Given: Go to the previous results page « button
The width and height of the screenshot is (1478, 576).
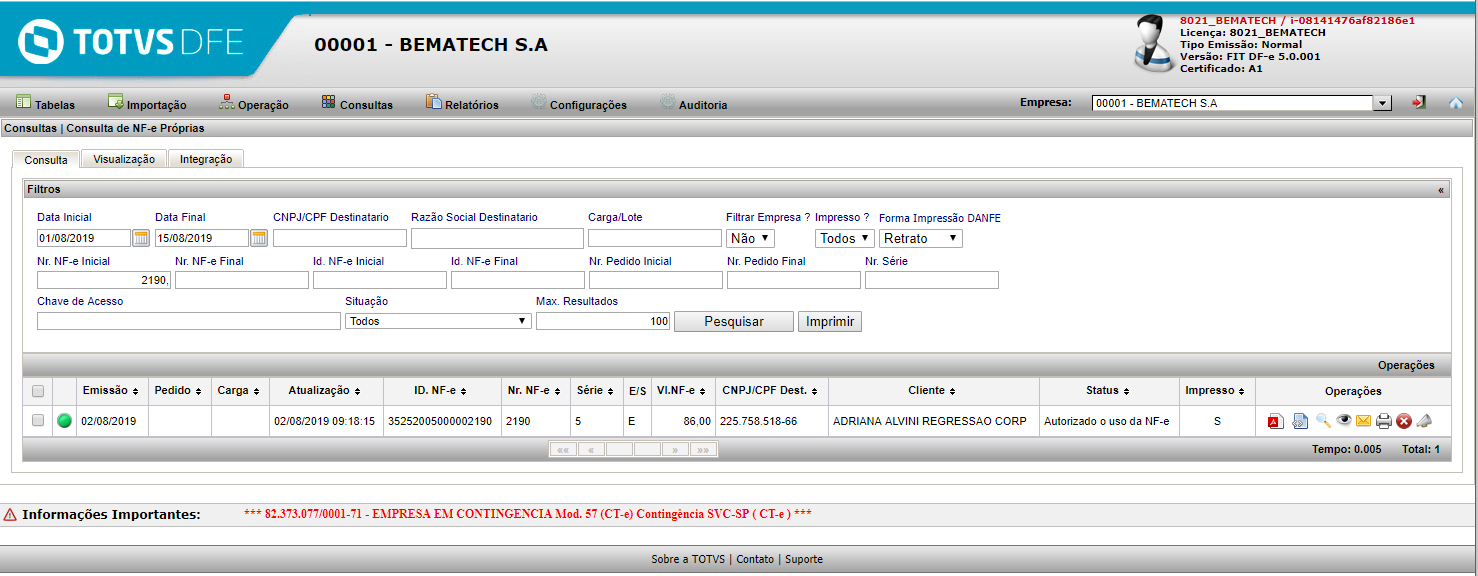Looking at the screenshot, I should tap(591, 450).
